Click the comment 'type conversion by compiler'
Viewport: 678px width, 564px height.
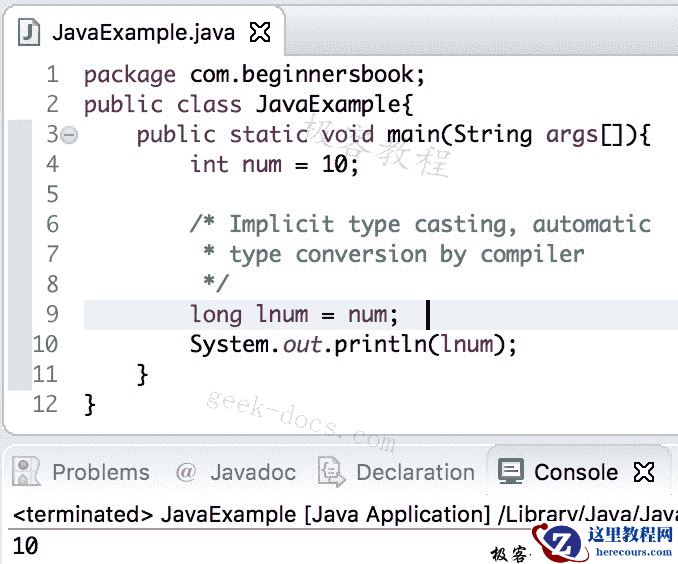407,255
